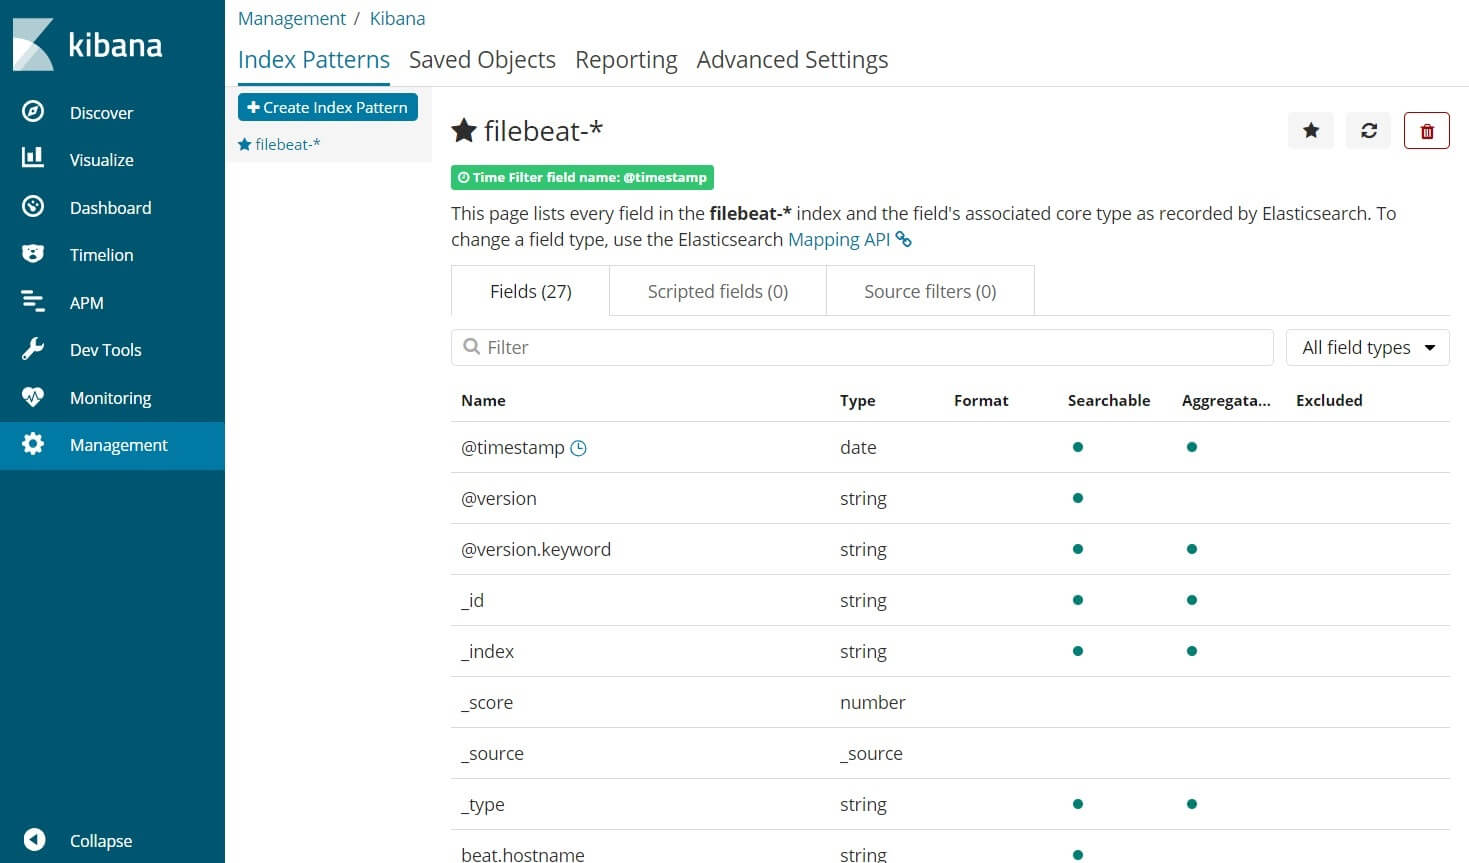Open the Saved Objects tab

482,60
